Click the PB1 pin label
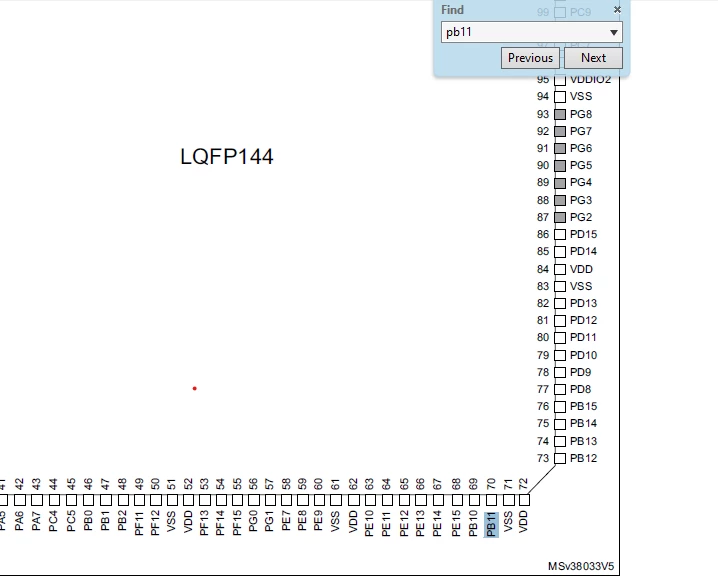The height and width of the screenshot is (586, 718). point(105,521)
